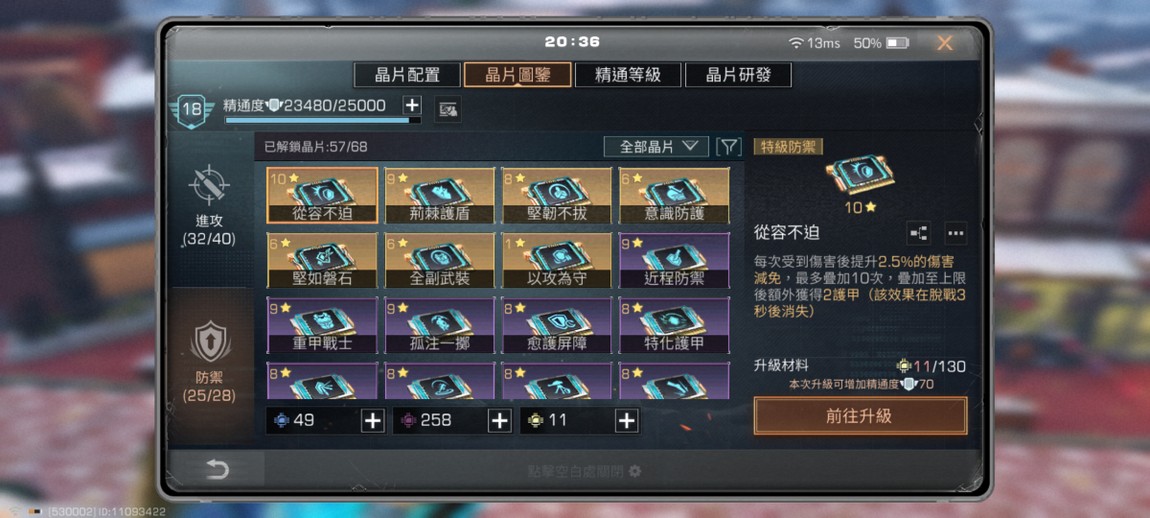This screenshot has height=518, width=1150.
Task: Click the 前往升級 upgrade button
Action: point(860,416)
